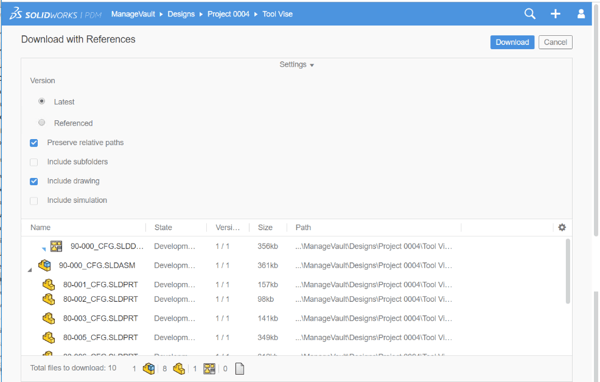Viewport: 600px width, 382px height.
Task: Collapse the Settings section
Action: [297, 65]
